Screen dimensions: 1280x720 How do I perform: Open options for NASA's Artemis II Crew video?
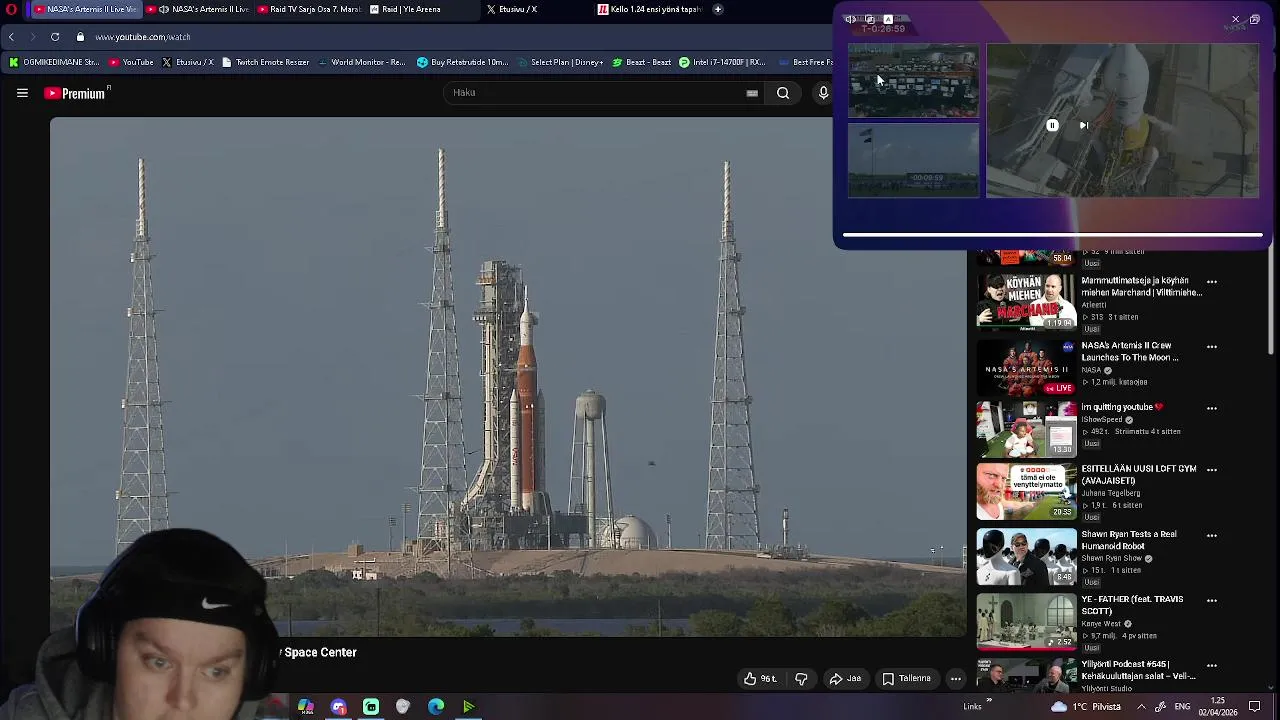pos(1212,347)
